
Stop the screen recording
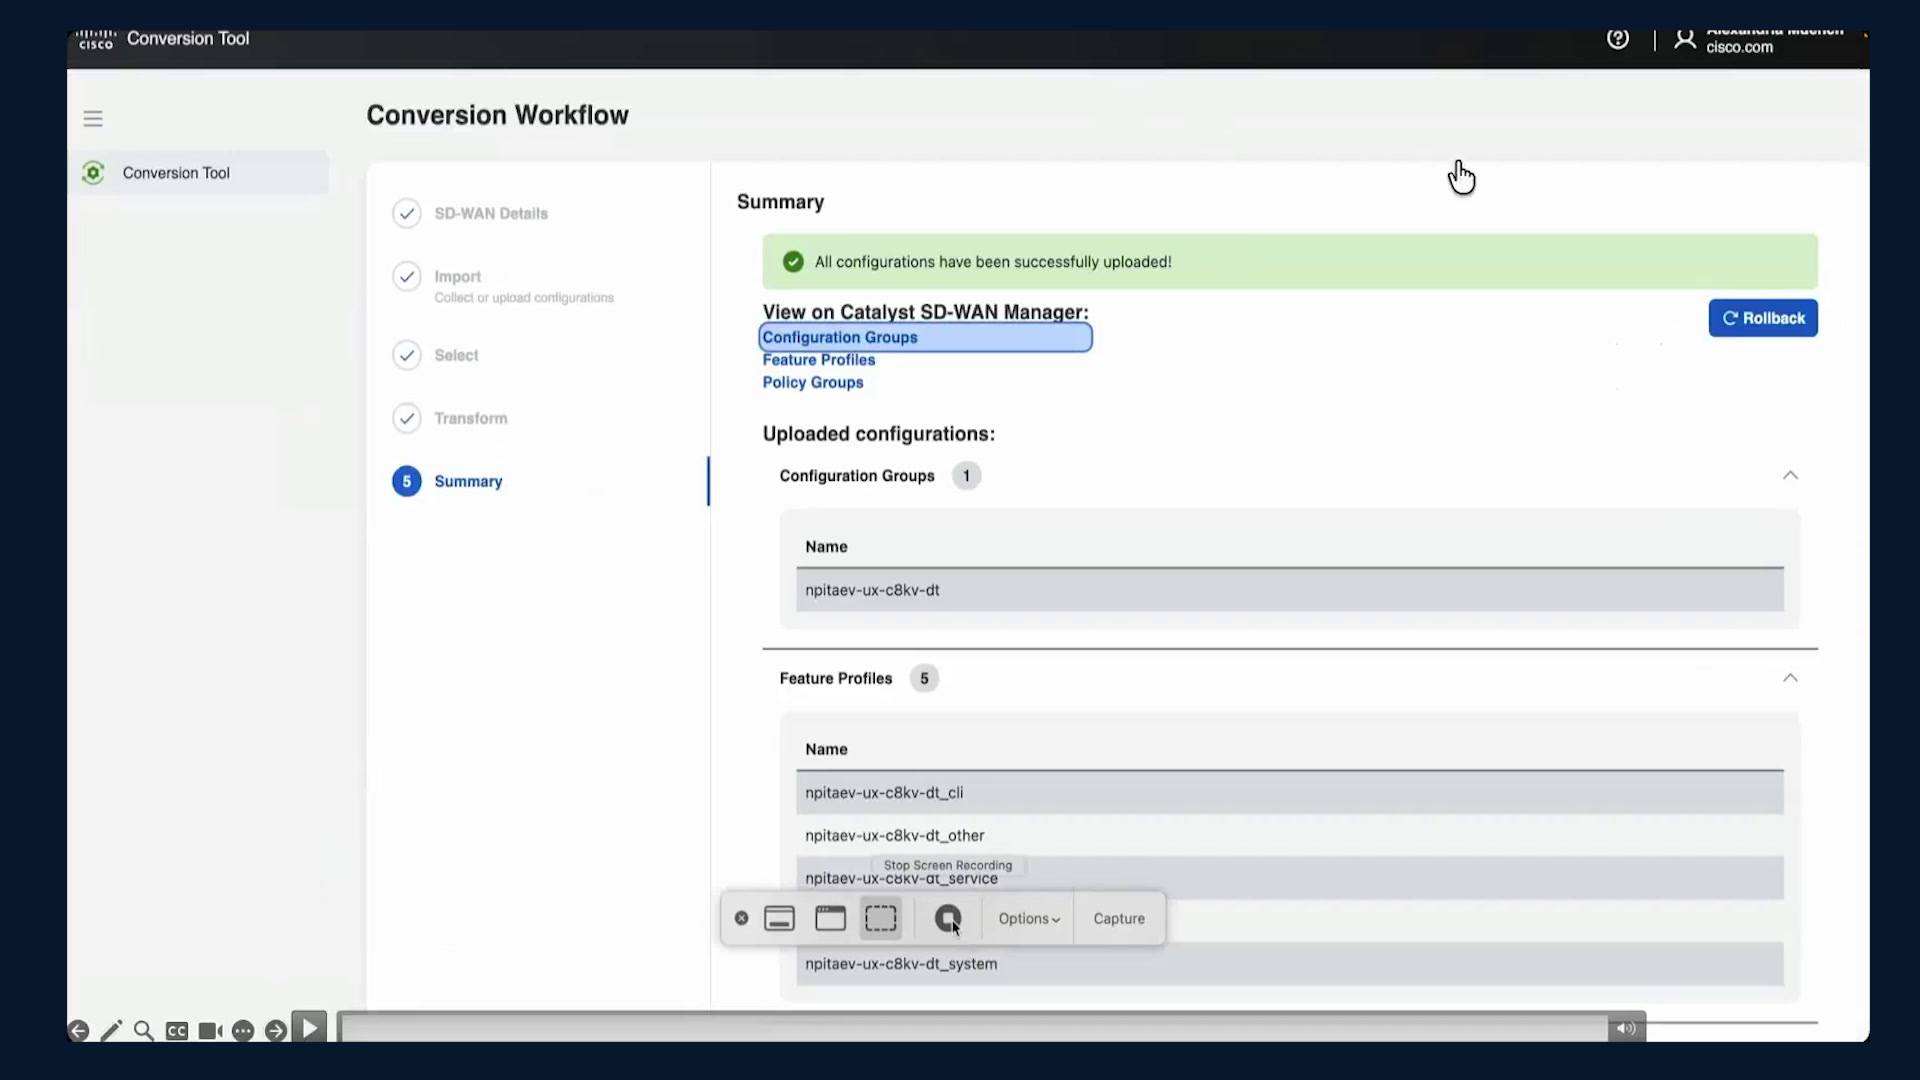[947, 919]
